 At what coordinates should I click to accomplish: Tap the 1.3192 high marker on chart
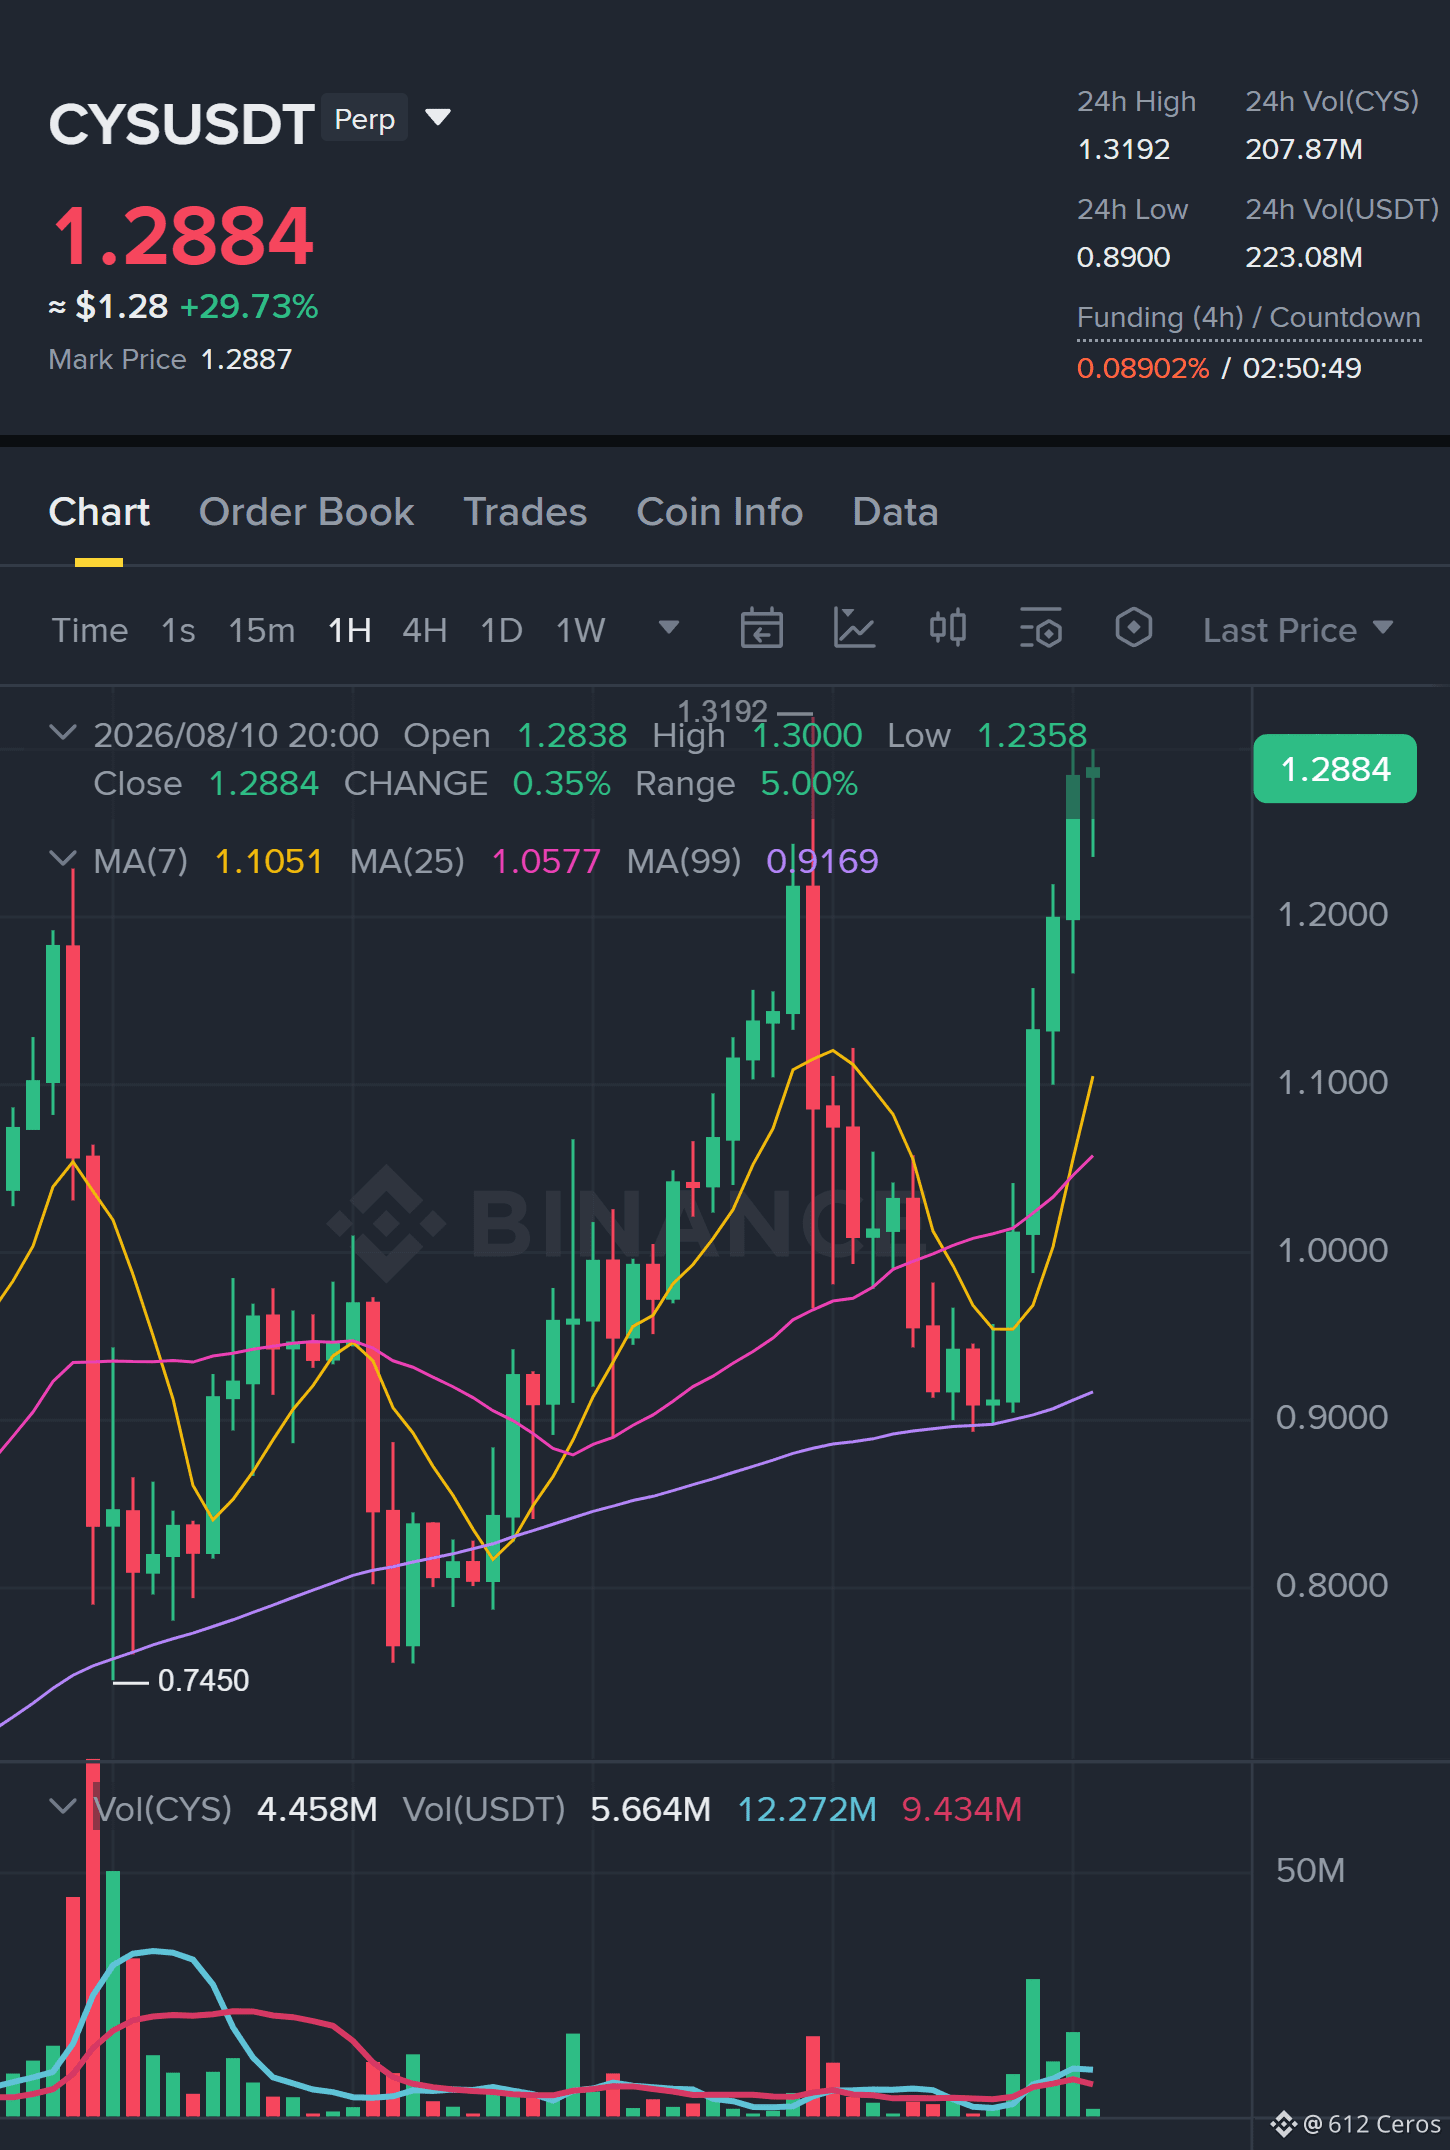(x=722, y=711)
